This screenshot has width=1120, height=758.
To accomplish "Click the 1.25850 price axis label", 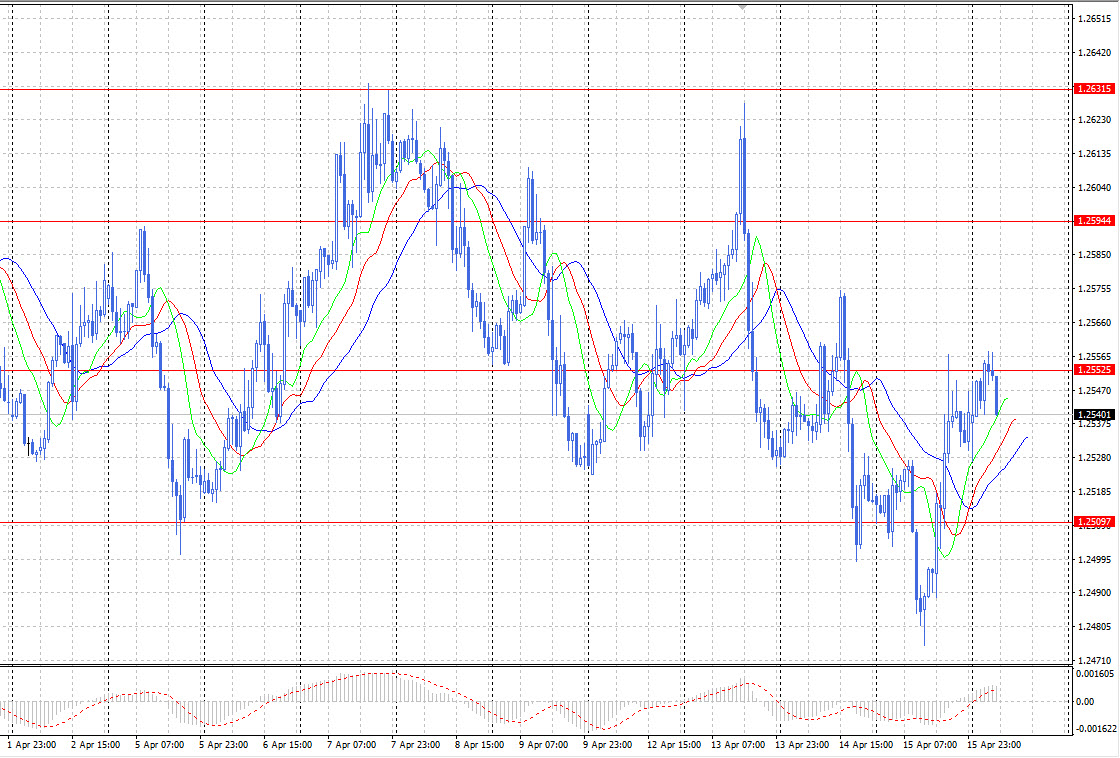I will click(x=1094, y=255).
